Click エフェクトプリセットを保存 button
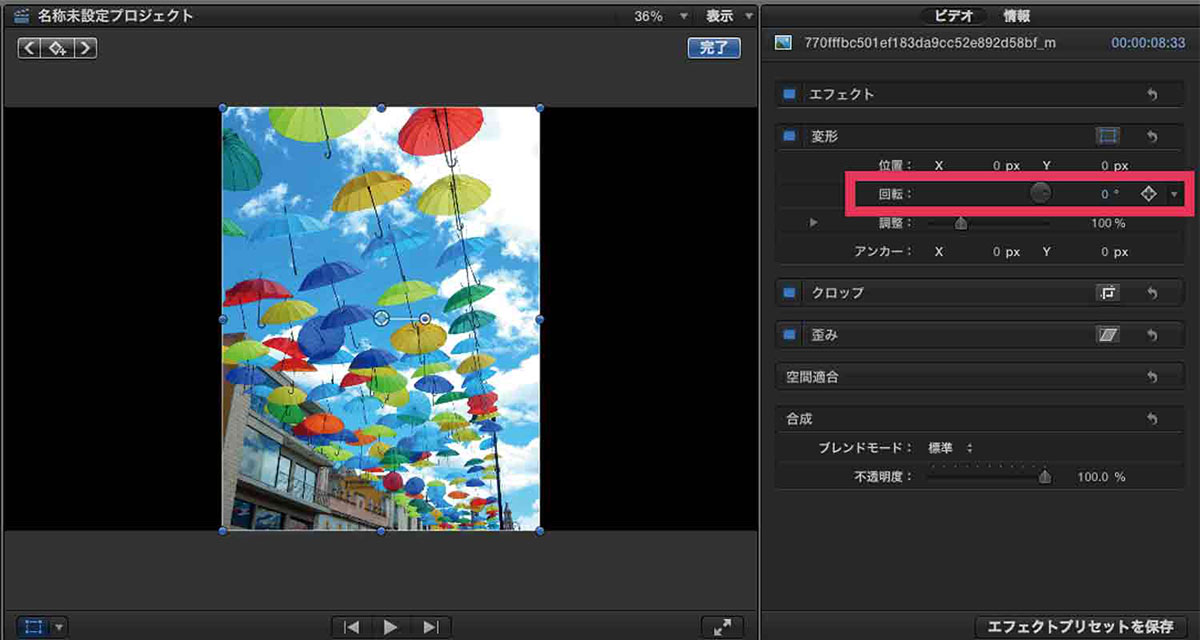 tap(1080, 627)
